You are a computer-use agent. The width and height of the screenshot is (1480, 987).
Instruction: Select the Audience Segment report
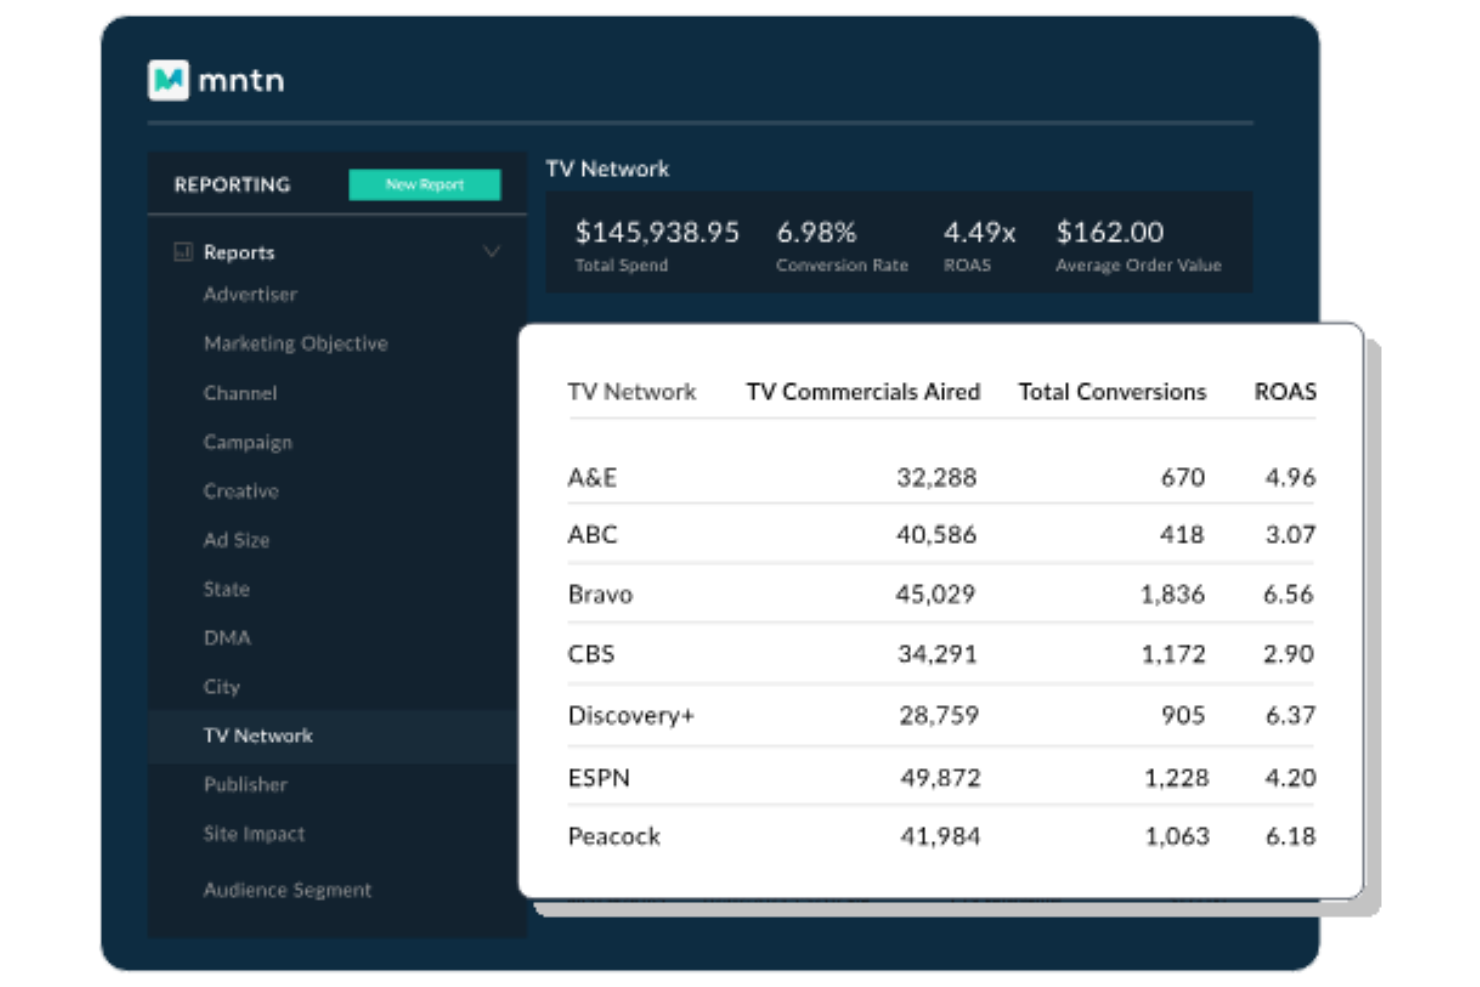click(x=287, y=890)
